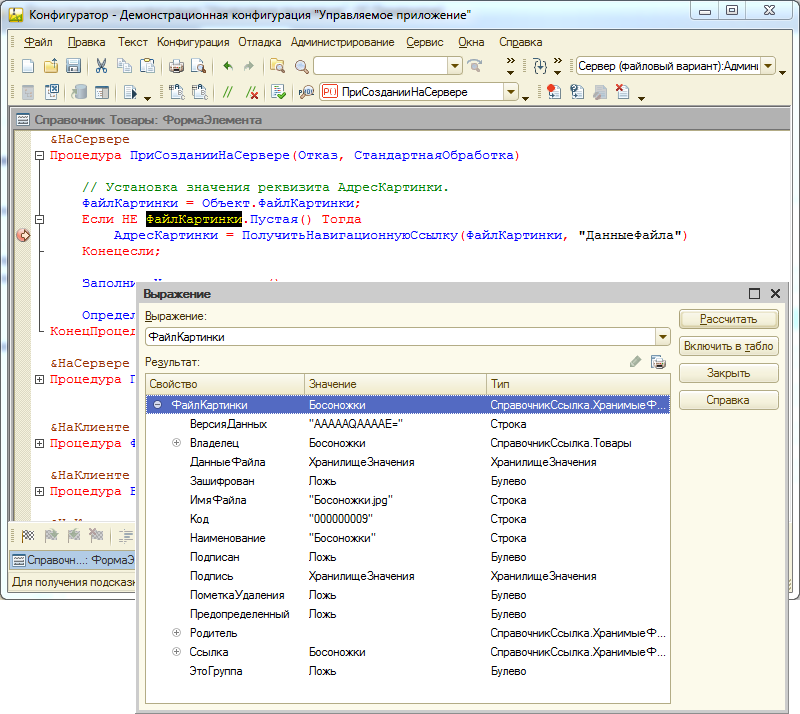Expand the Владелец property row

point(176,443)
